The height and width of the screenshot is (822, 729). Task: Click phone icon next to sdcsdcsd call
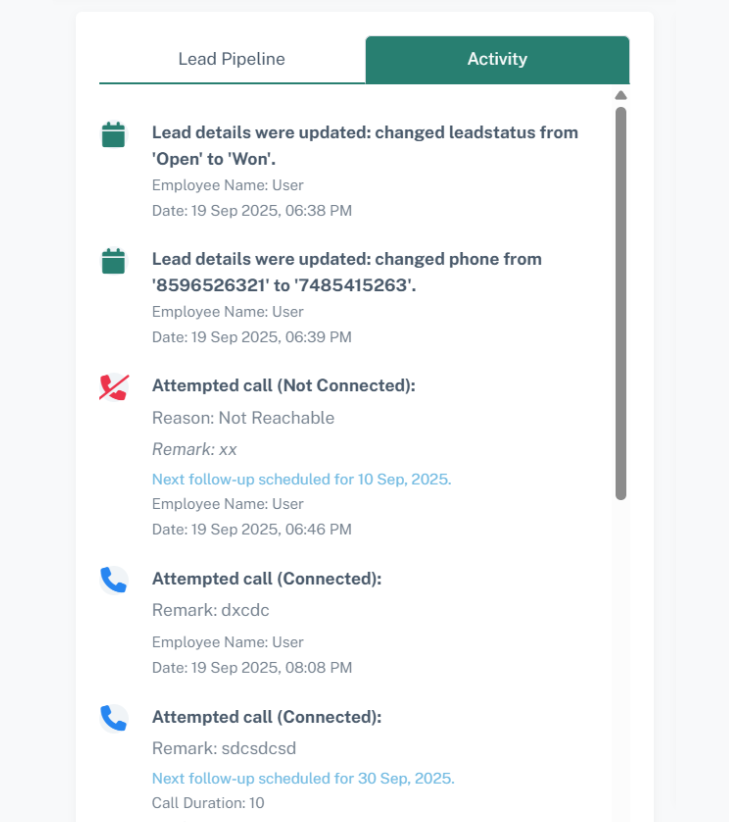[x=113, y=718]
